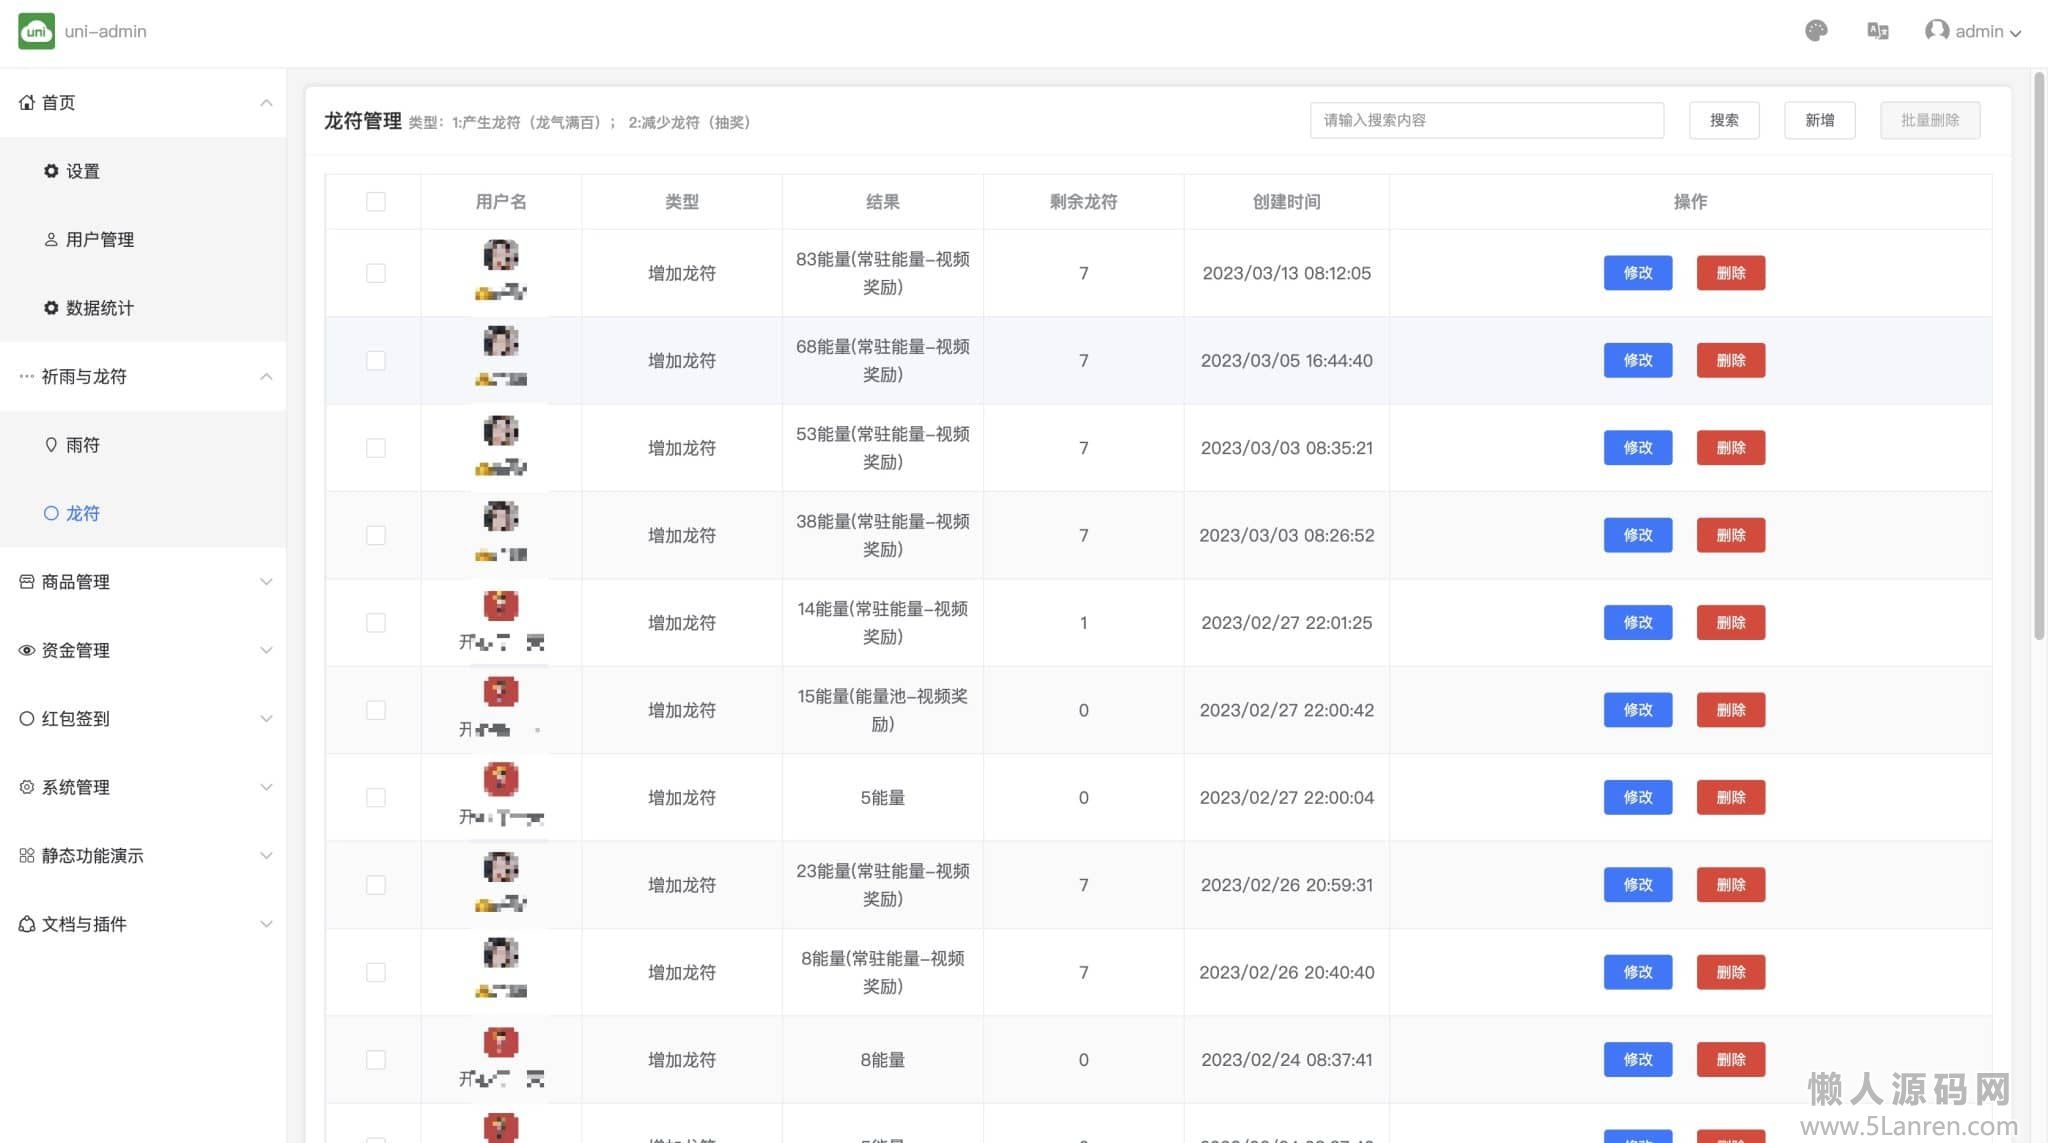Click the language switch icon
Image resolution: width=2048 pixels, height=1143 pixels.
point(1877,31)
